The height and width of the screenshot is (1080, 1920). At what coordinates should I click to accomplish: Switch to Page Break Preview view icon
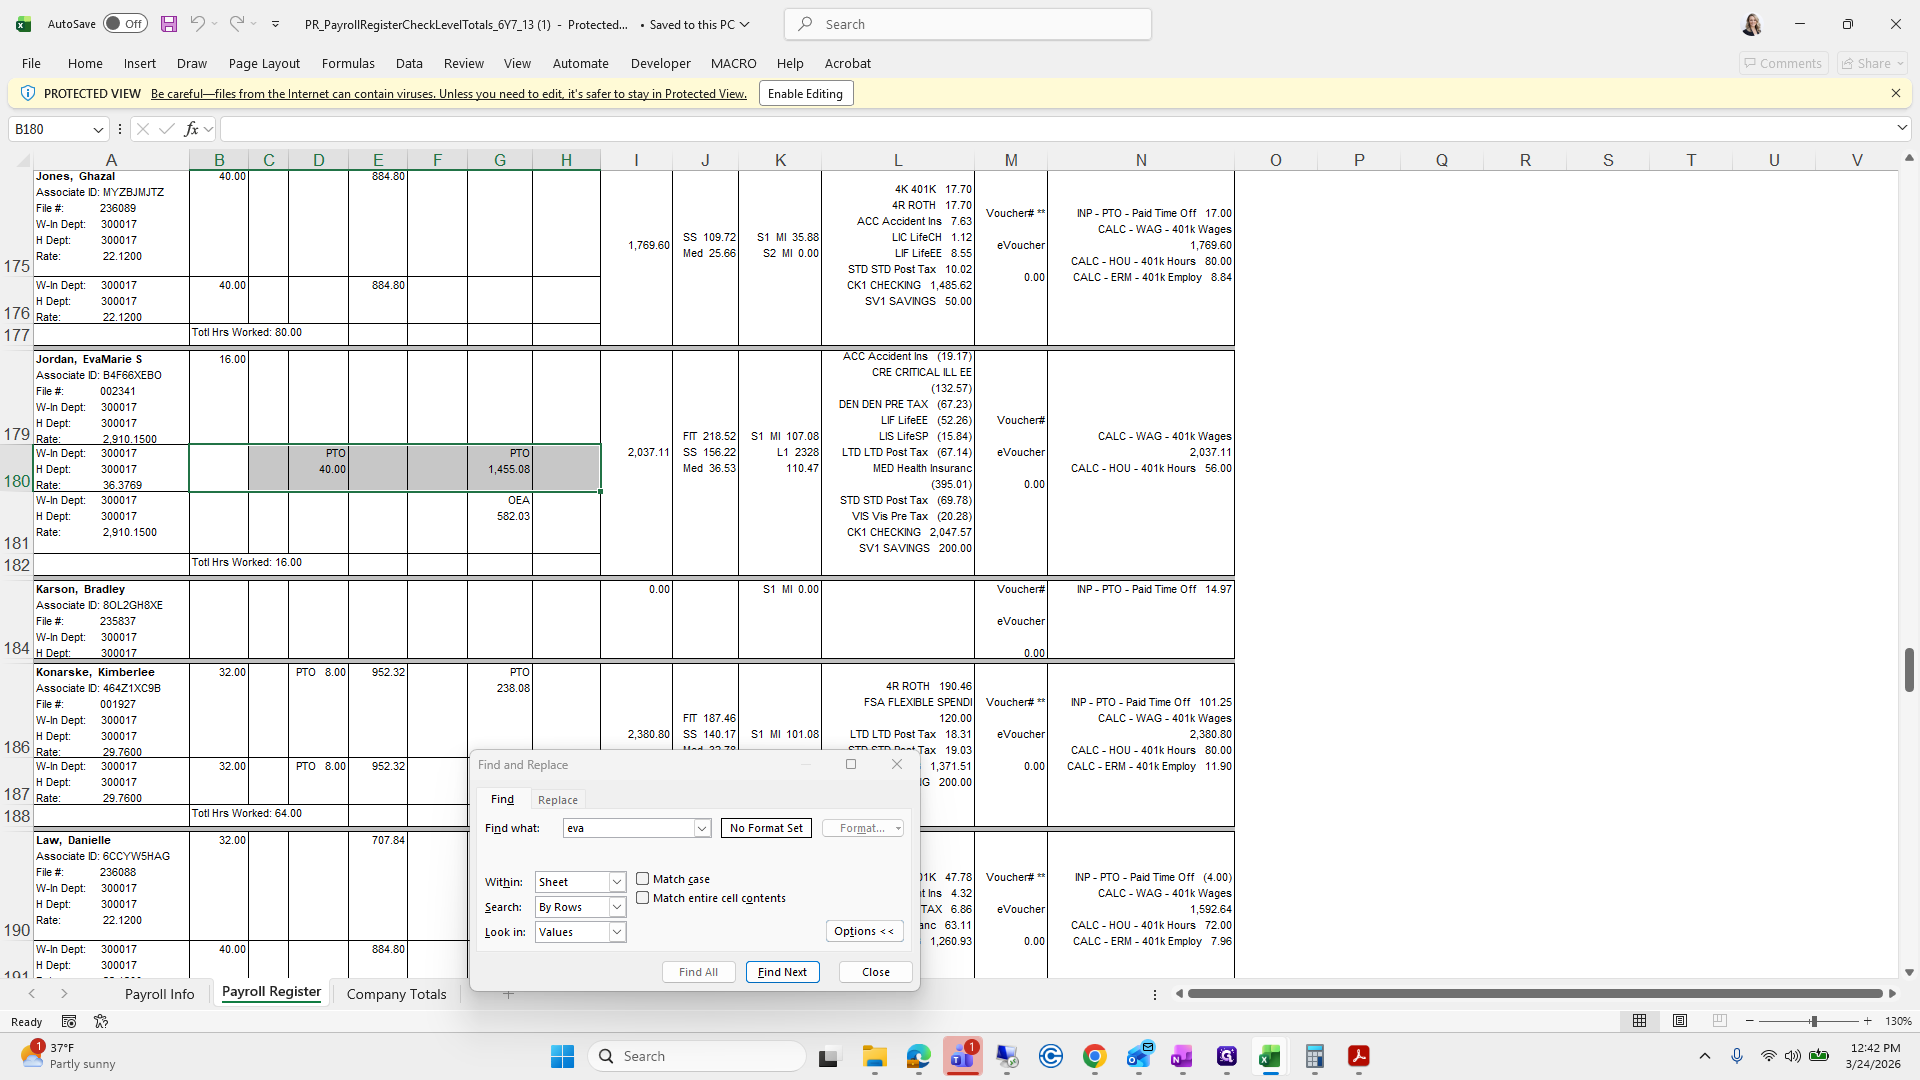1719,1021
